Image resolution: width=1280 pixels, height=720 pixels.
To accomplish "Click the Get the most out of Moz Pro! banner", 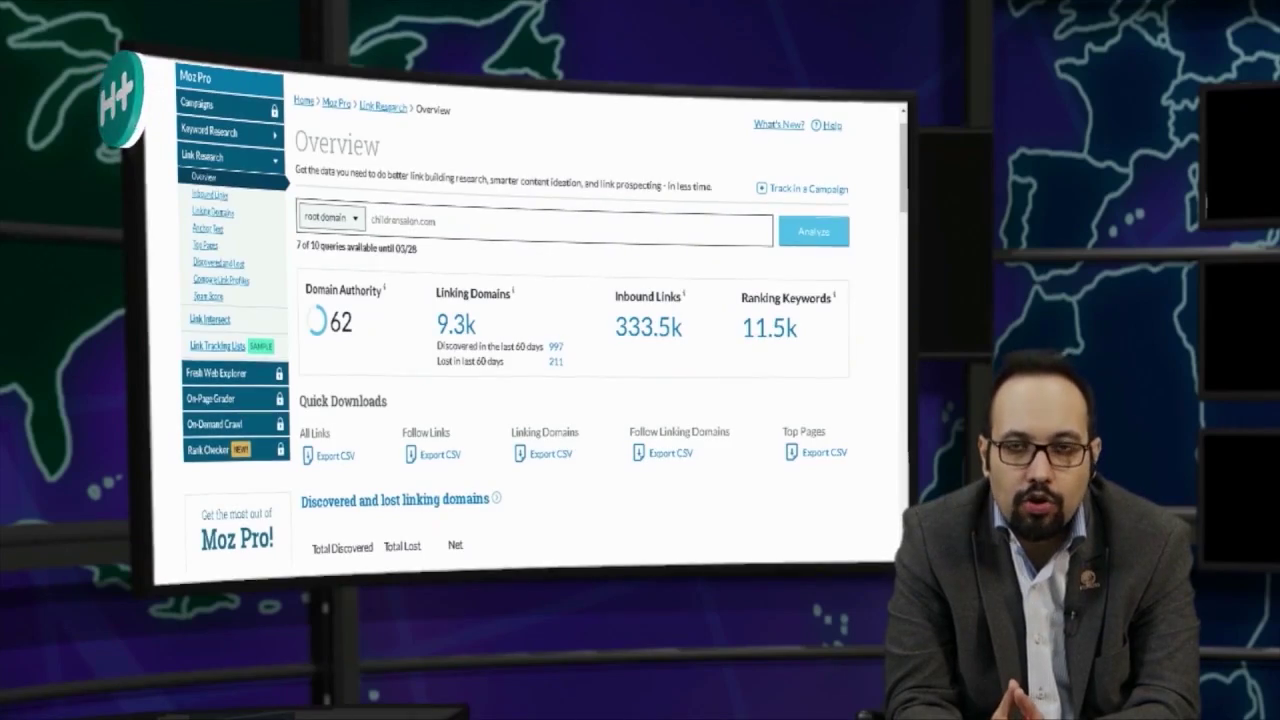I will click(237, 530).
